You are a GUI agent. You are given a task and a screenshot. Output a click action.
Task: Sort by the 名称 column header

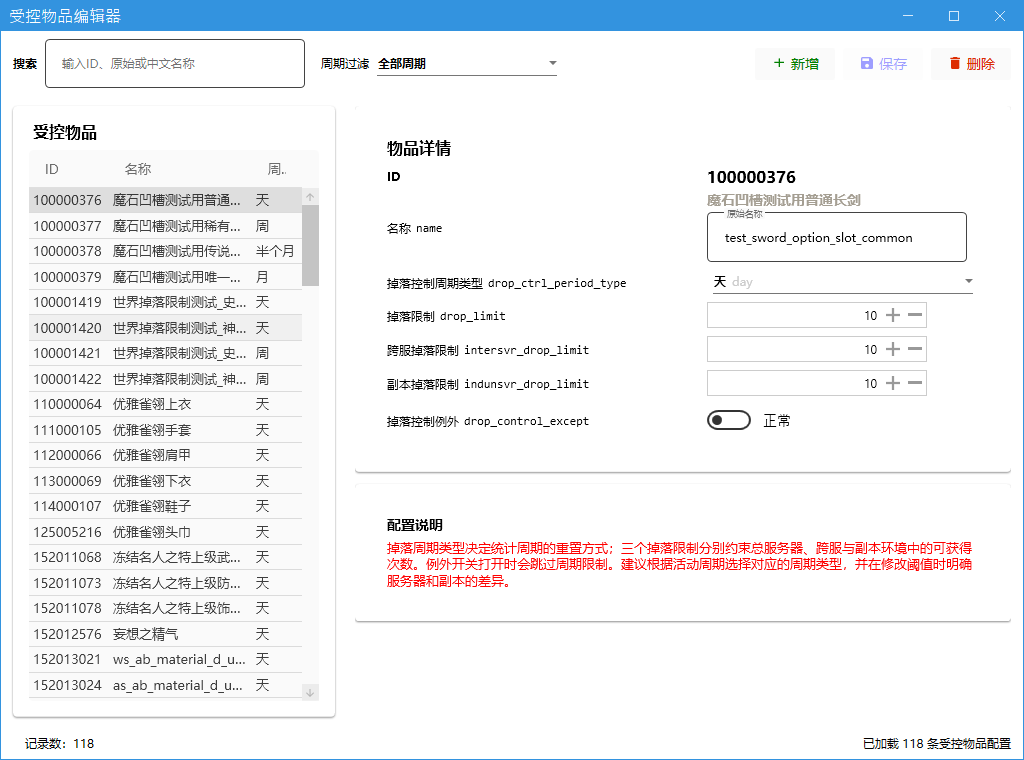[x=138, y=169]
